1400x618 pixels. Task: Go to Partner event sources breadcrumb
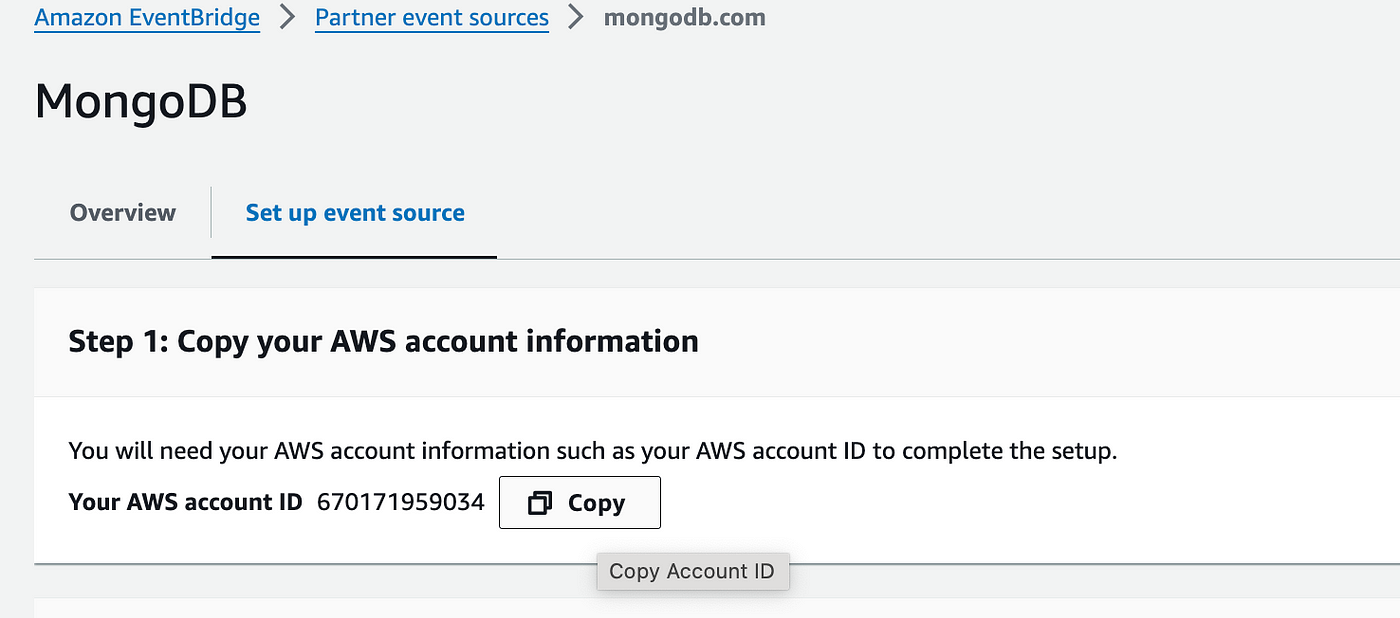click(x=432, y=18)
